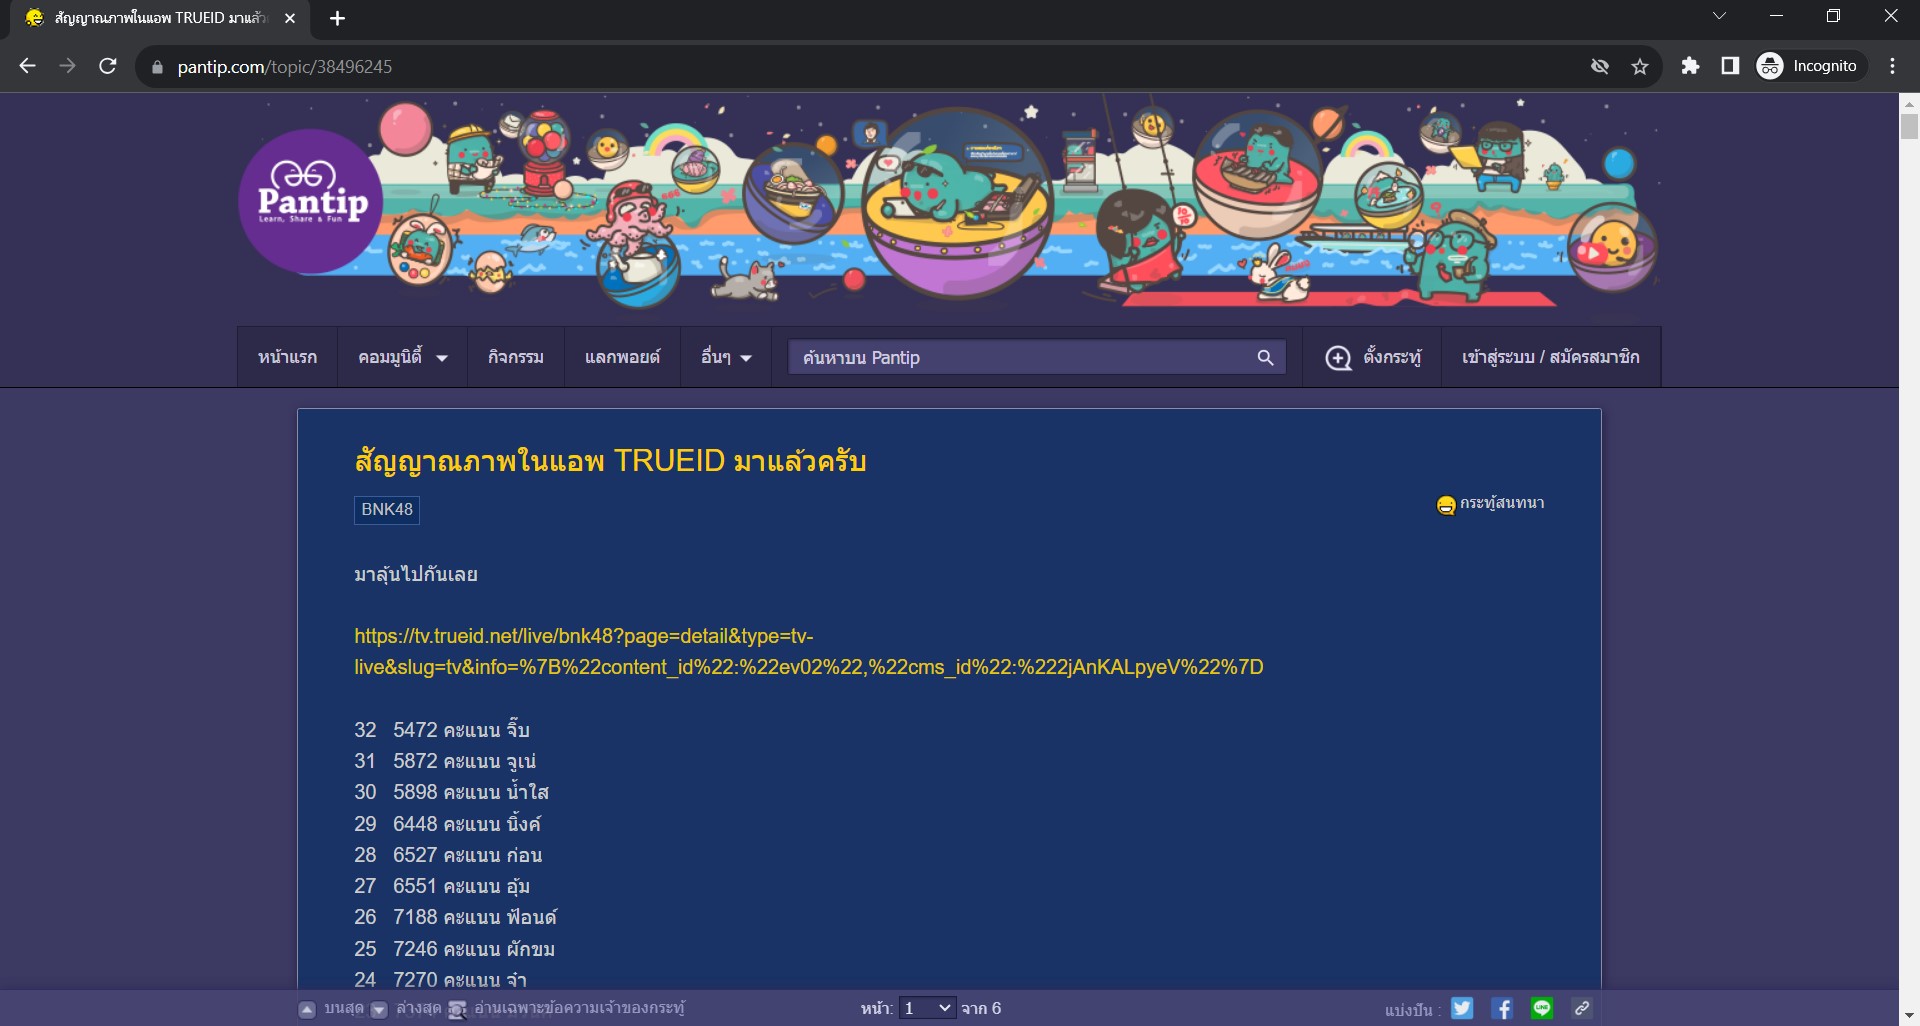Image resolution: width=1920 pixels, height=1026 pixels.
Task: Open the browser side panel
Action: (x=1730, y=66)
